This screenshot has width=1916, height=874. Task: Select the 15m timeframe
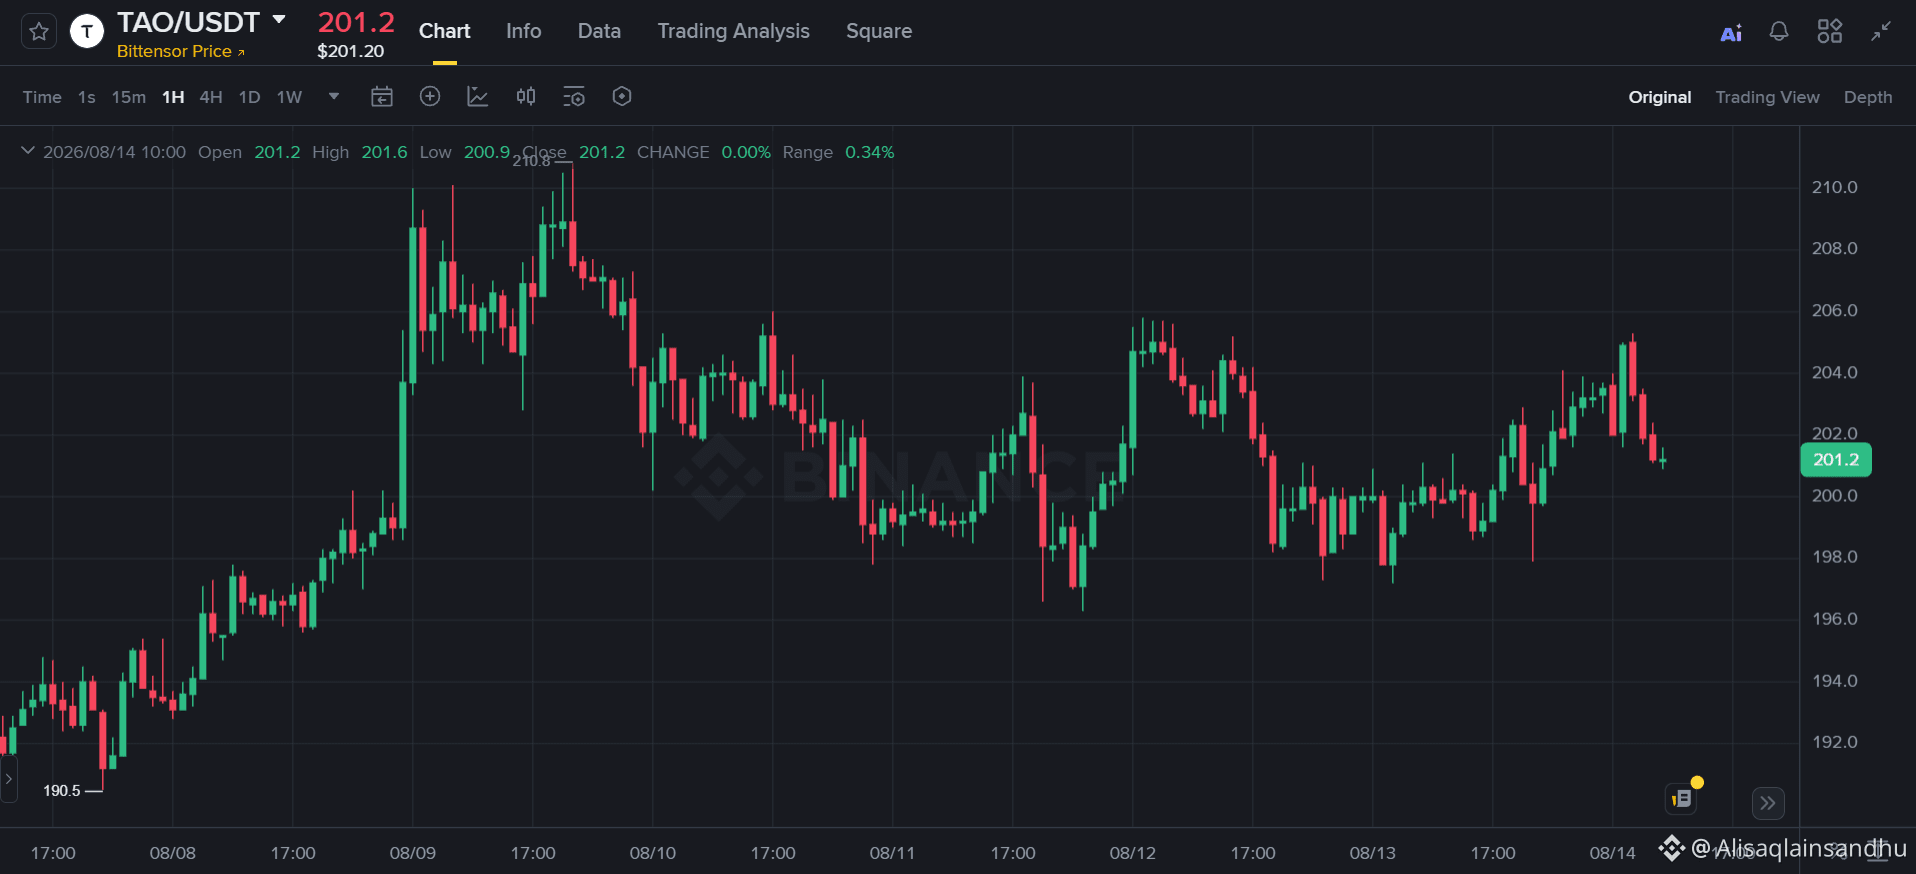tap(128, 97)
